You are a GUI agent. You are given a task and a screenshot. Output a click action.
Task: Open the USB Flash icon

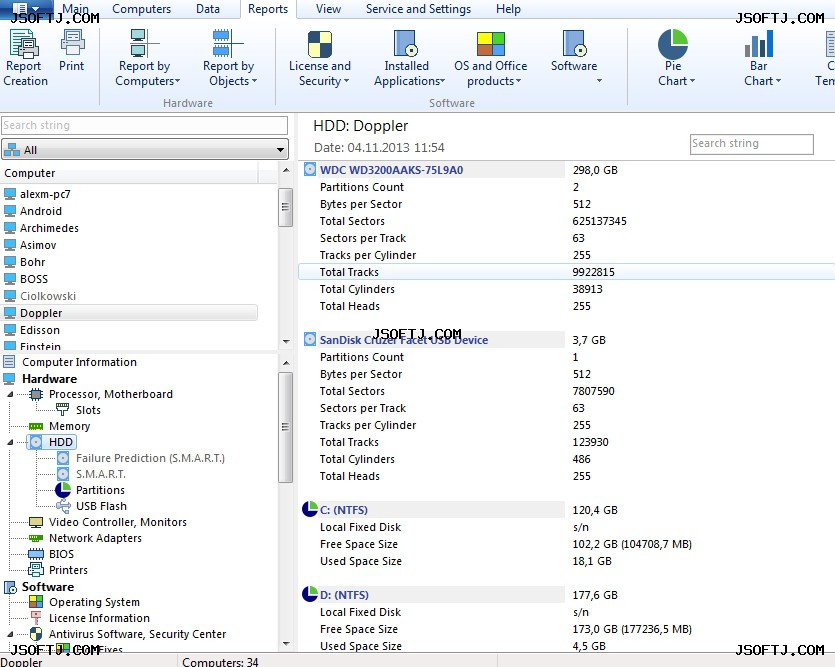tap(63, 506)
